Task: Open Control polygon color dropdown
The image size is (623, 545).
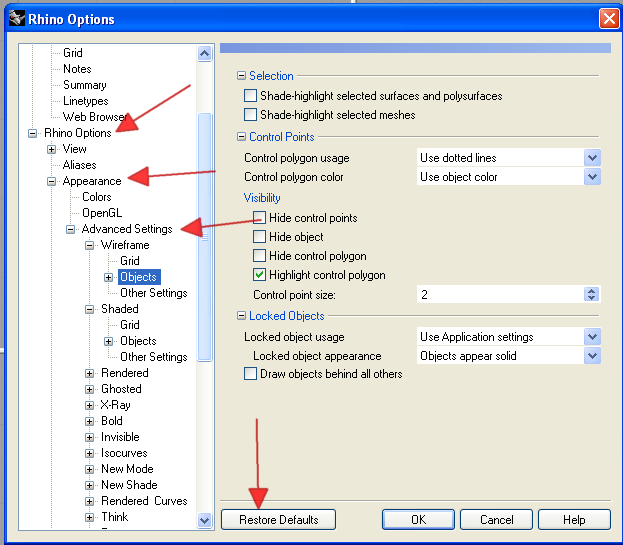Action: (592, 177)
